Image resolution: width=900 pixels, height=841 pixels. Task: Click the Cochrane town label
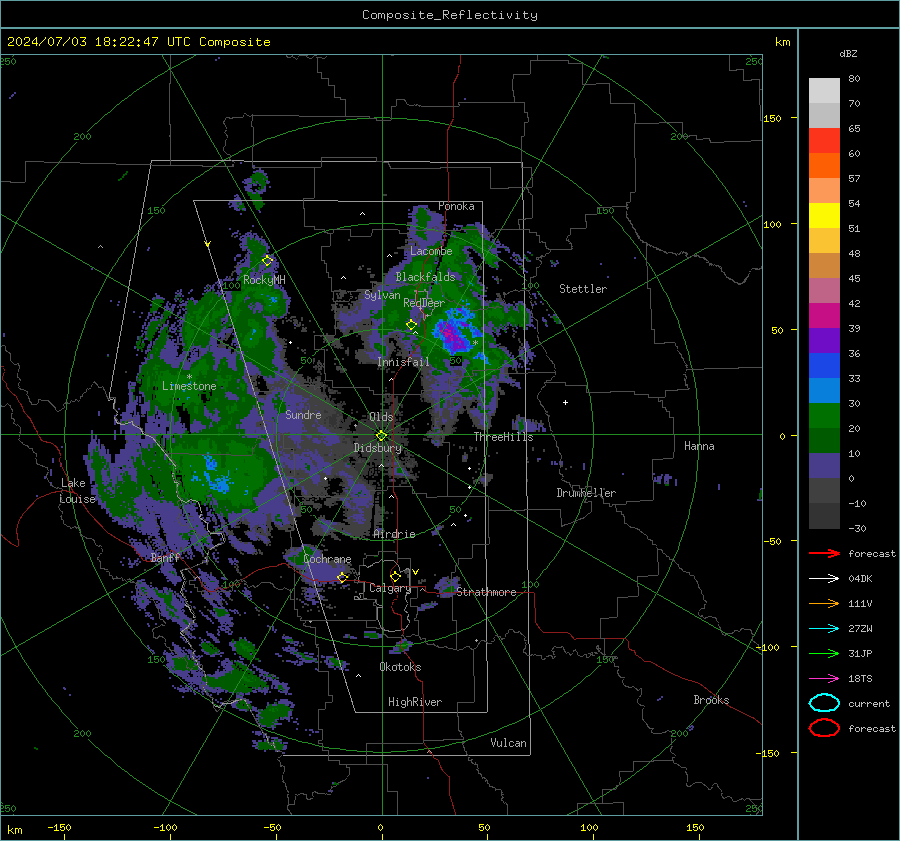[327, 559]
